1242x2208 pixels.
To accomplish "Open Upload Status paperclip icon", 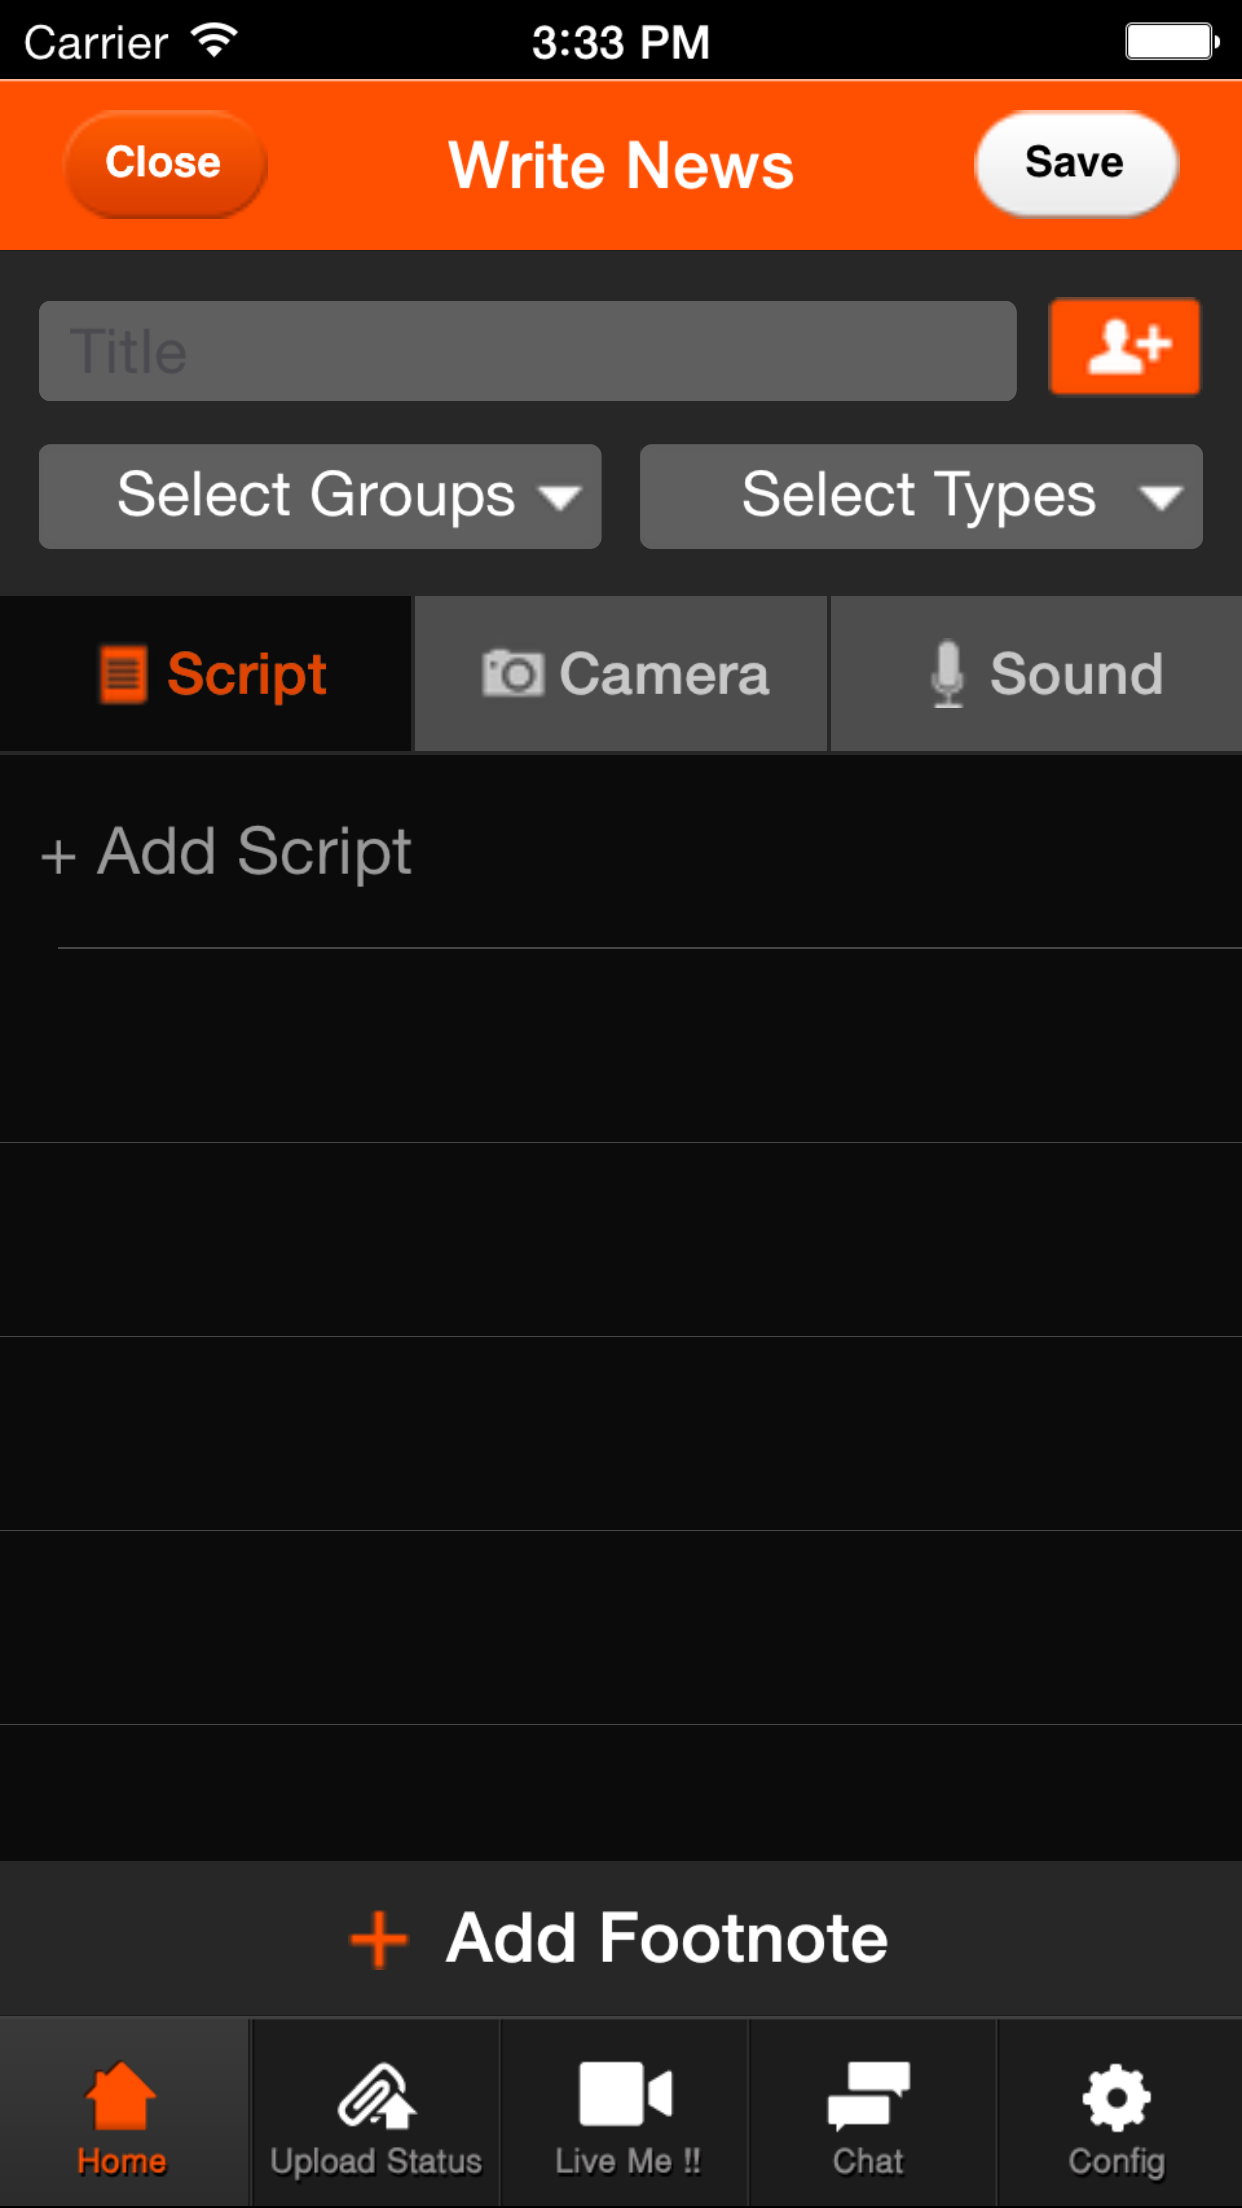I will tap(376, 2096).
